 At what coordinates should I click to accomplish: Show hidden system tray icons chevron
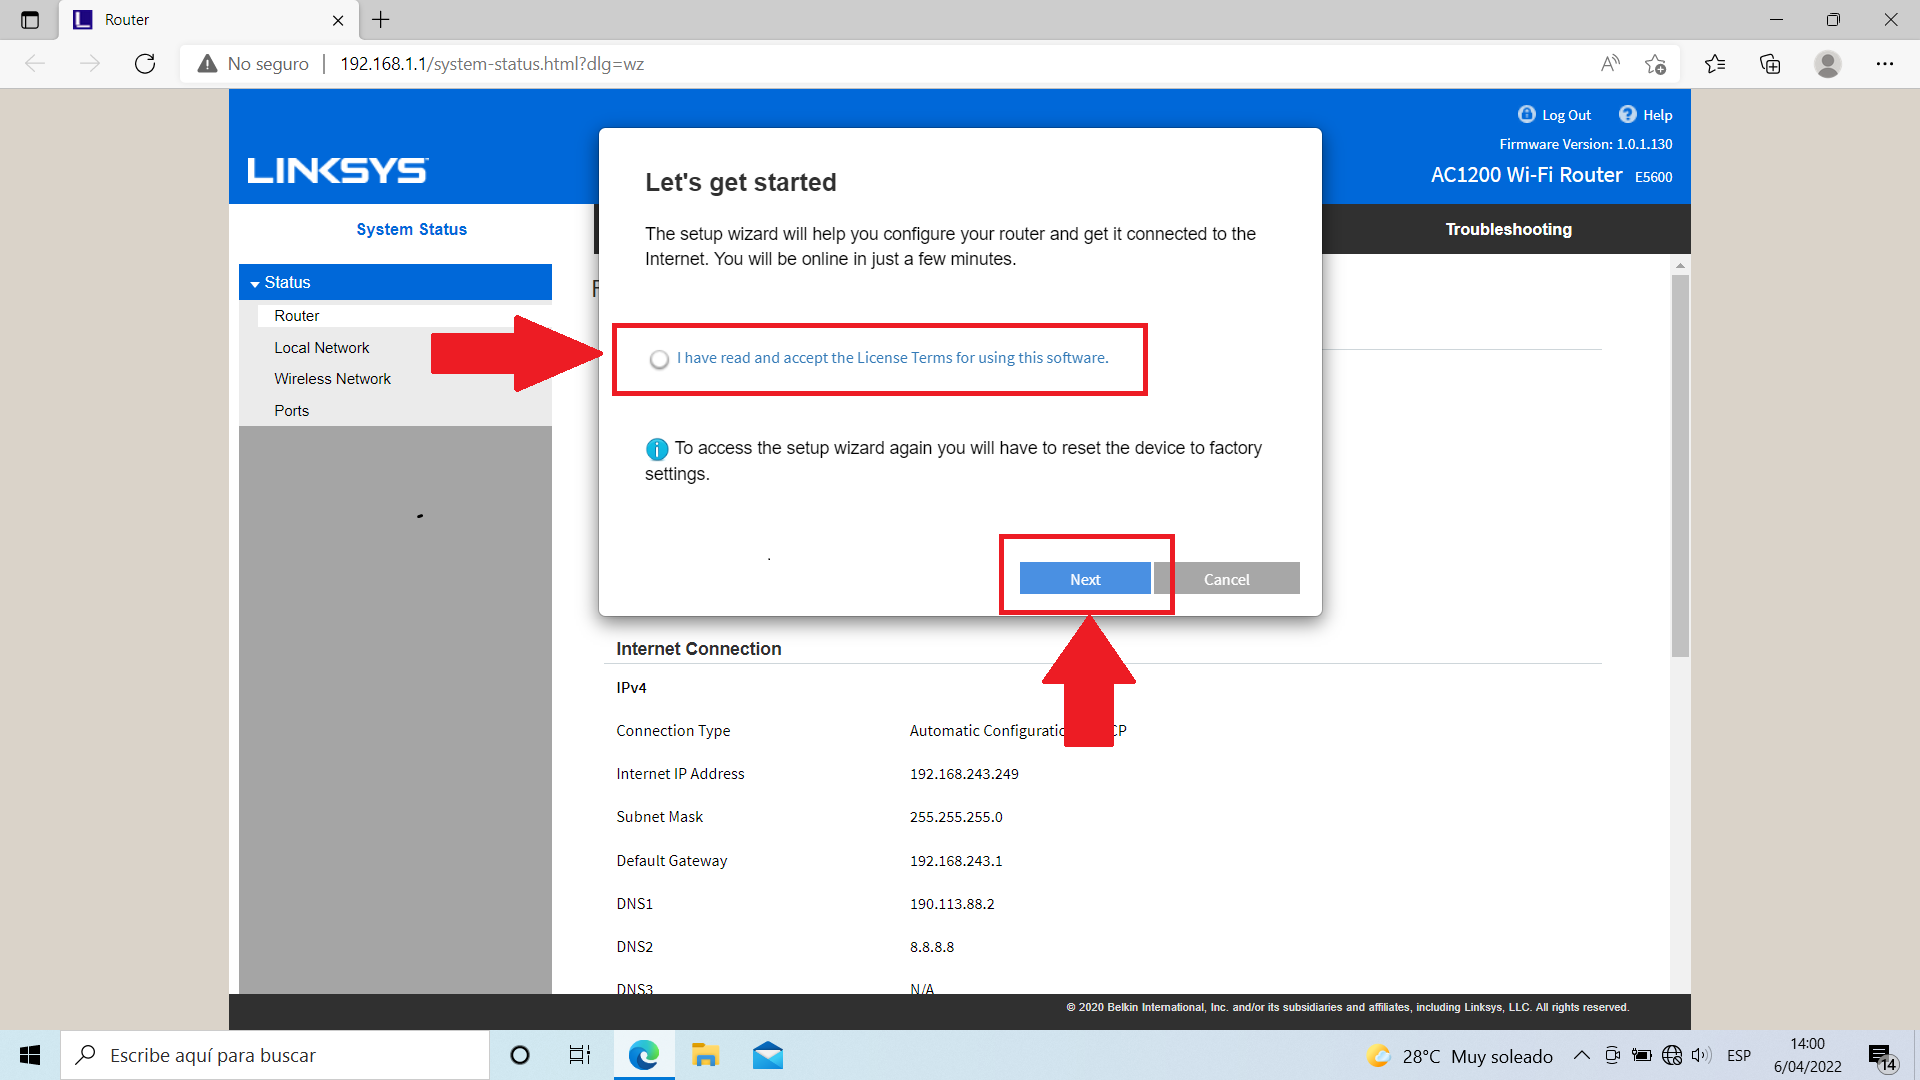pos(1582,1055)
